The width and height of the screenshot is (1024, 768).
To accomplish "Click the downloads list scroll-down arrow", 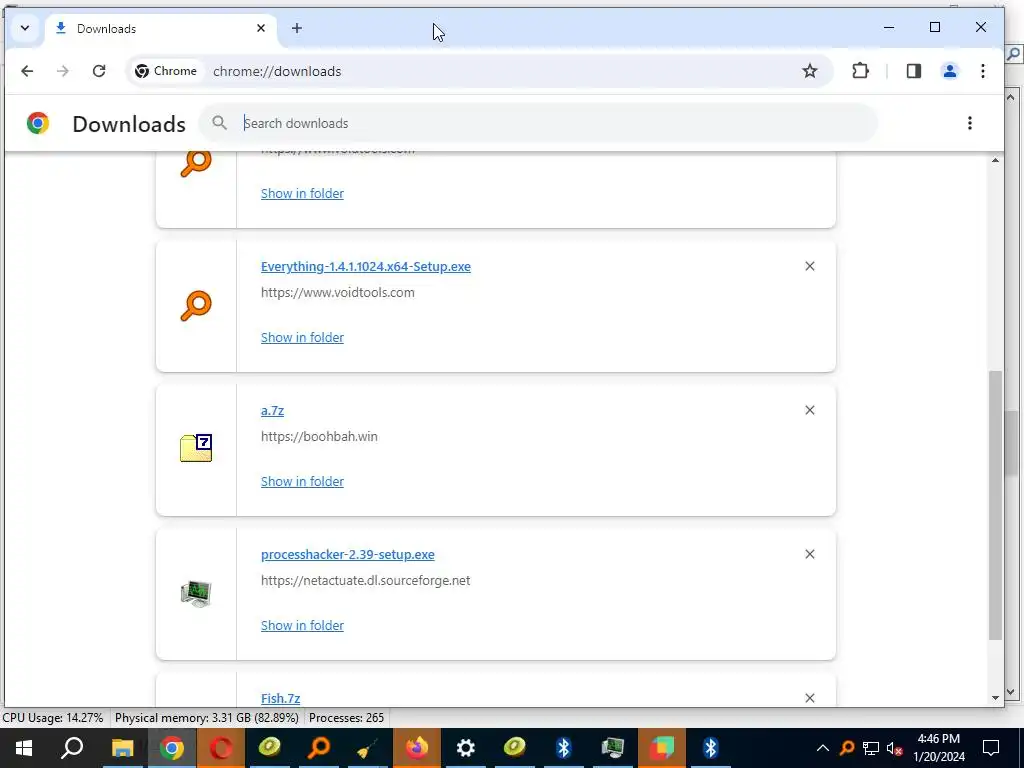I will point(995,697).
